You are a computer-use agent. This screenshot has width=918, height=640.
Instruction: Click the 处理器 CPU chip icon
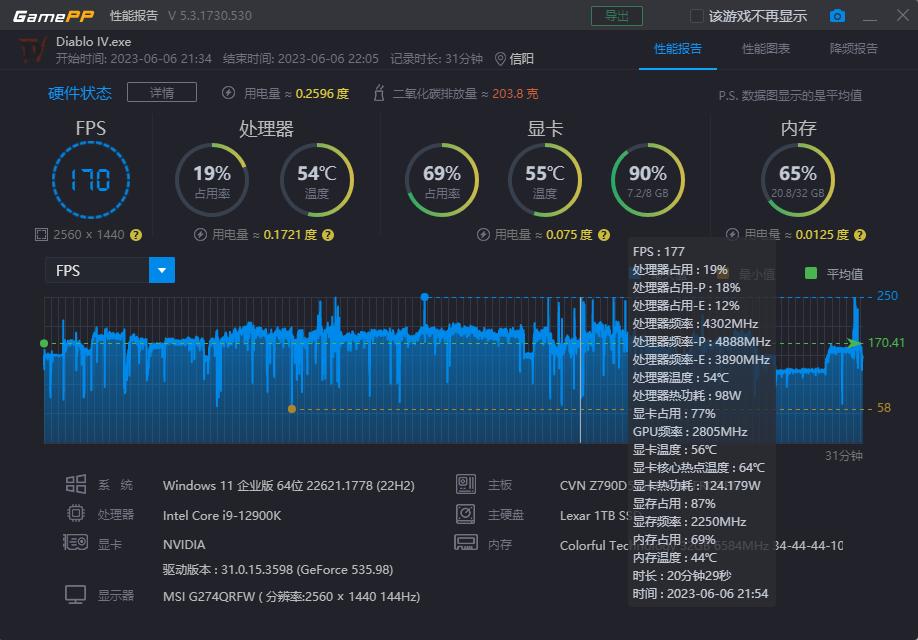coord(75,513)
